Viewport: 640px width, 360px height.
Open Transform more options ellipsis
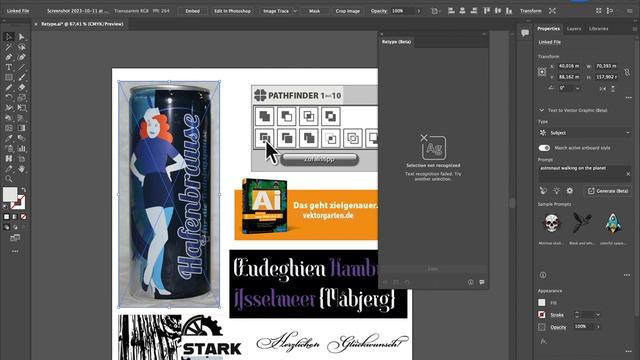click(628, 98)
